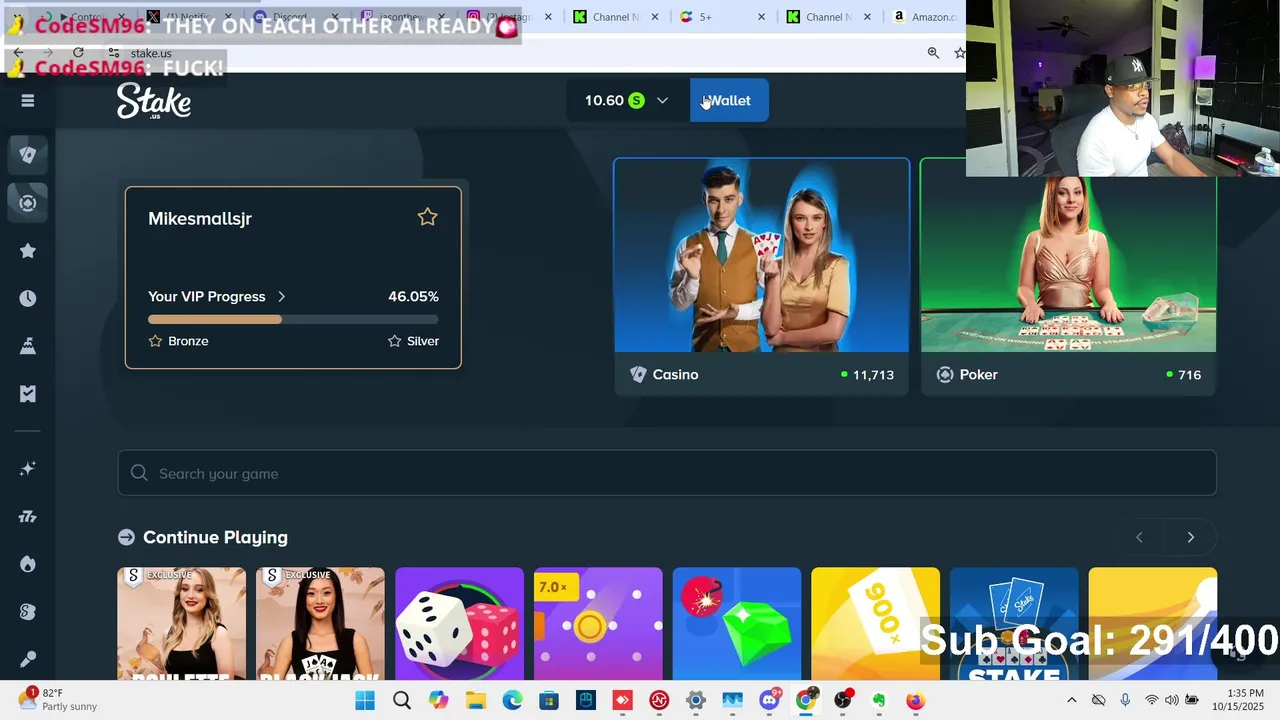Click the VIP progress bar

(293, 320)
